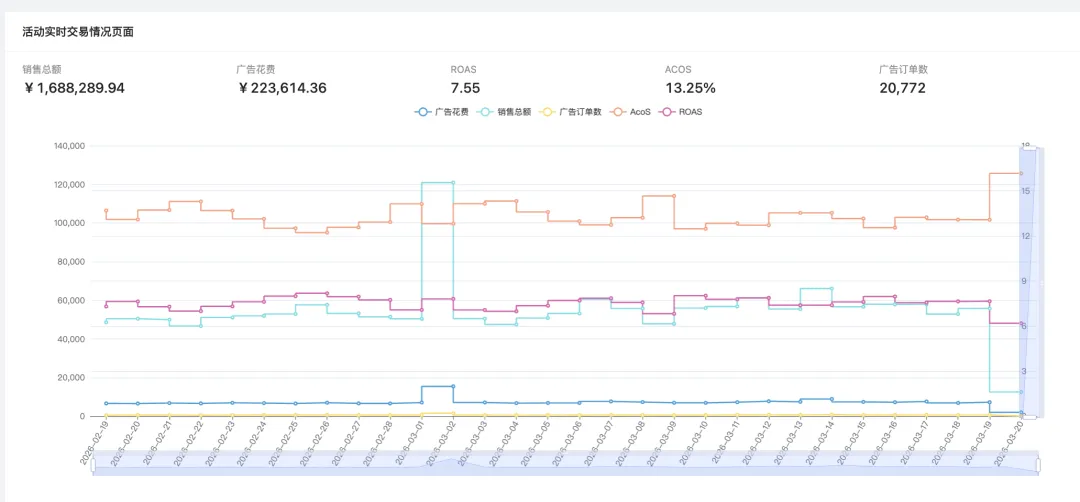Click the ROAS summary value 7.55
This screenshot has width=1080, height=502.
pyautogui.click(x=465, y=88)
